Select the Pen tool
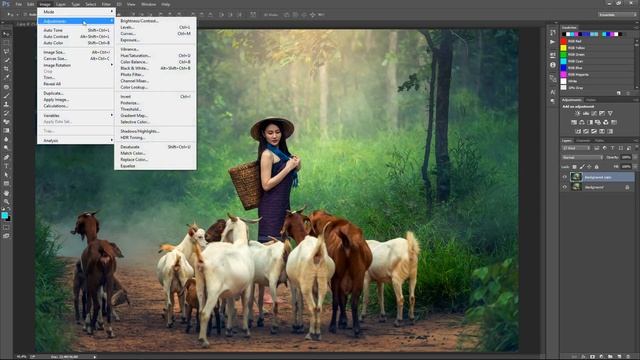 tap(6, 157)
